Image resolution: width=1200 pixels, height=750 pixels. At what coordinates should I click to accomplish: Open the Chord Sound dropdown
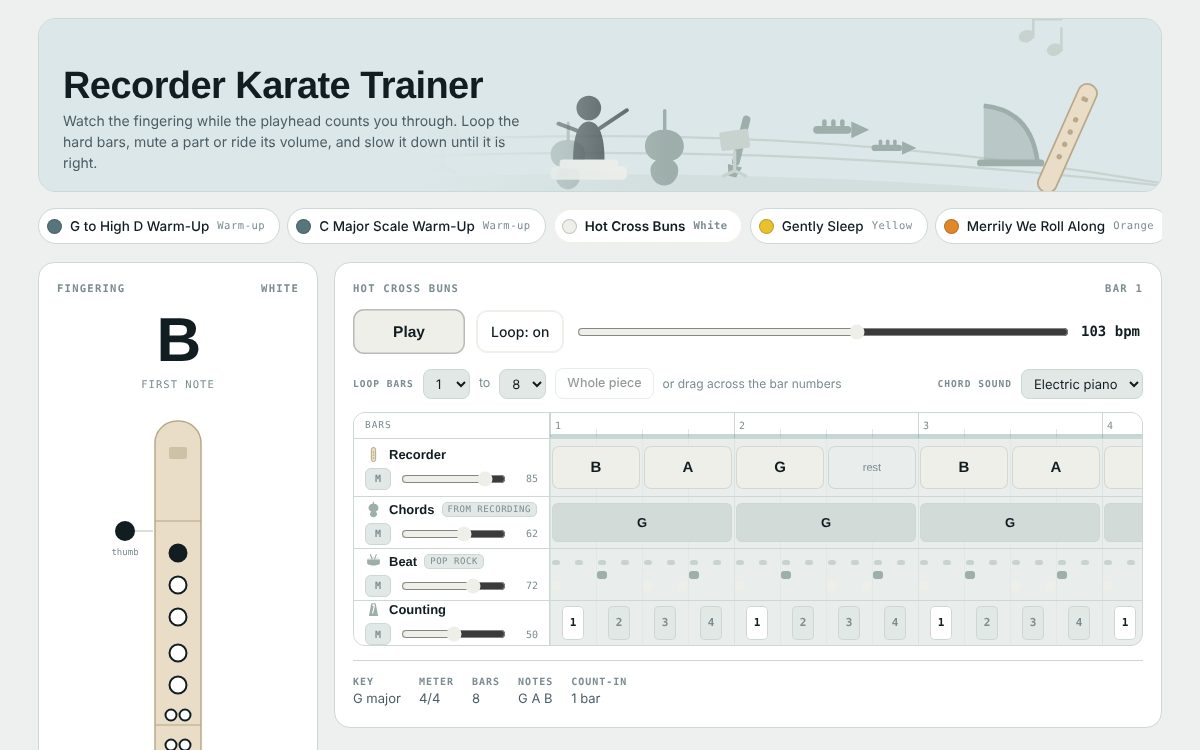click(1082, 384)
